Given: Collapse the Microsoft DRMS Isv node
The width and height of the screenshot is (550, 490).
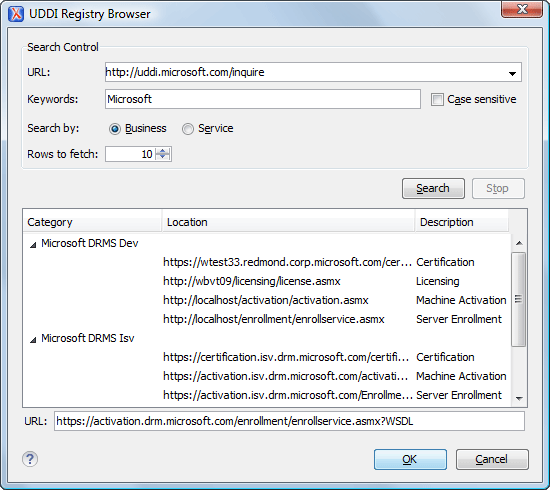Looking at the screenshot, I should coord(33,340).
